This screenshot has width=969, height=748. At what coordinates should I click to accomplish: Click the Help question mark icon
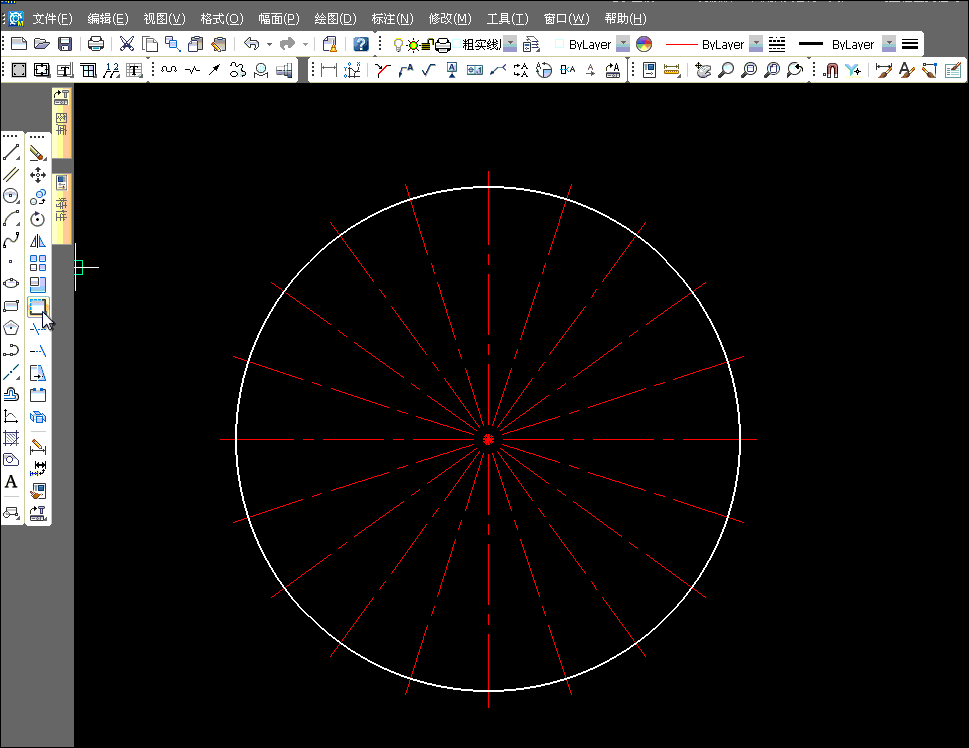pyautogui.click(x=361, y=44)
